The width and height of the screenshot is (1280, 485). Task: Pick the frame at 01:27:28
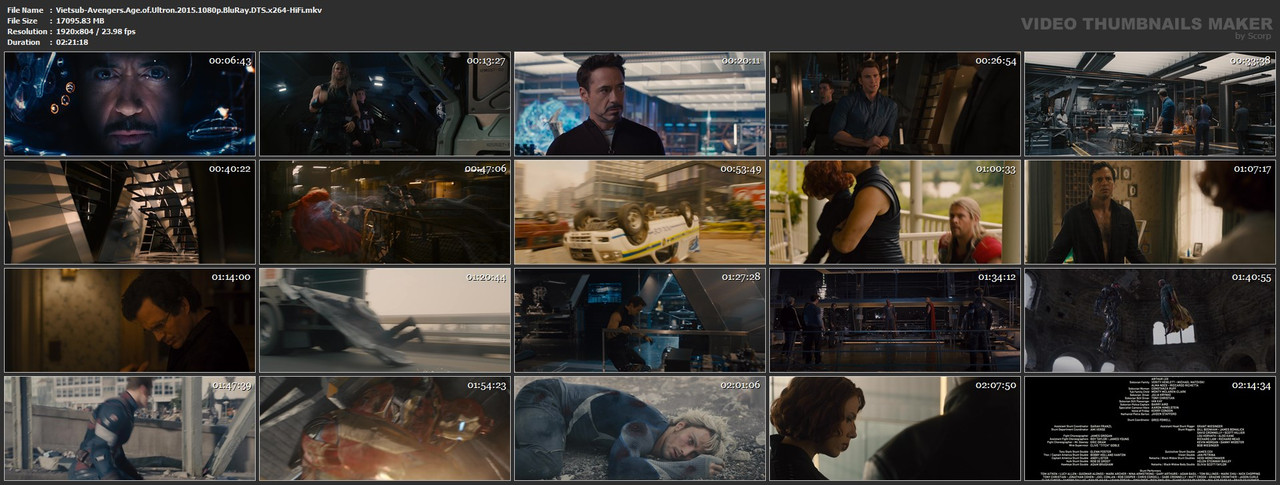click(640, 320)
